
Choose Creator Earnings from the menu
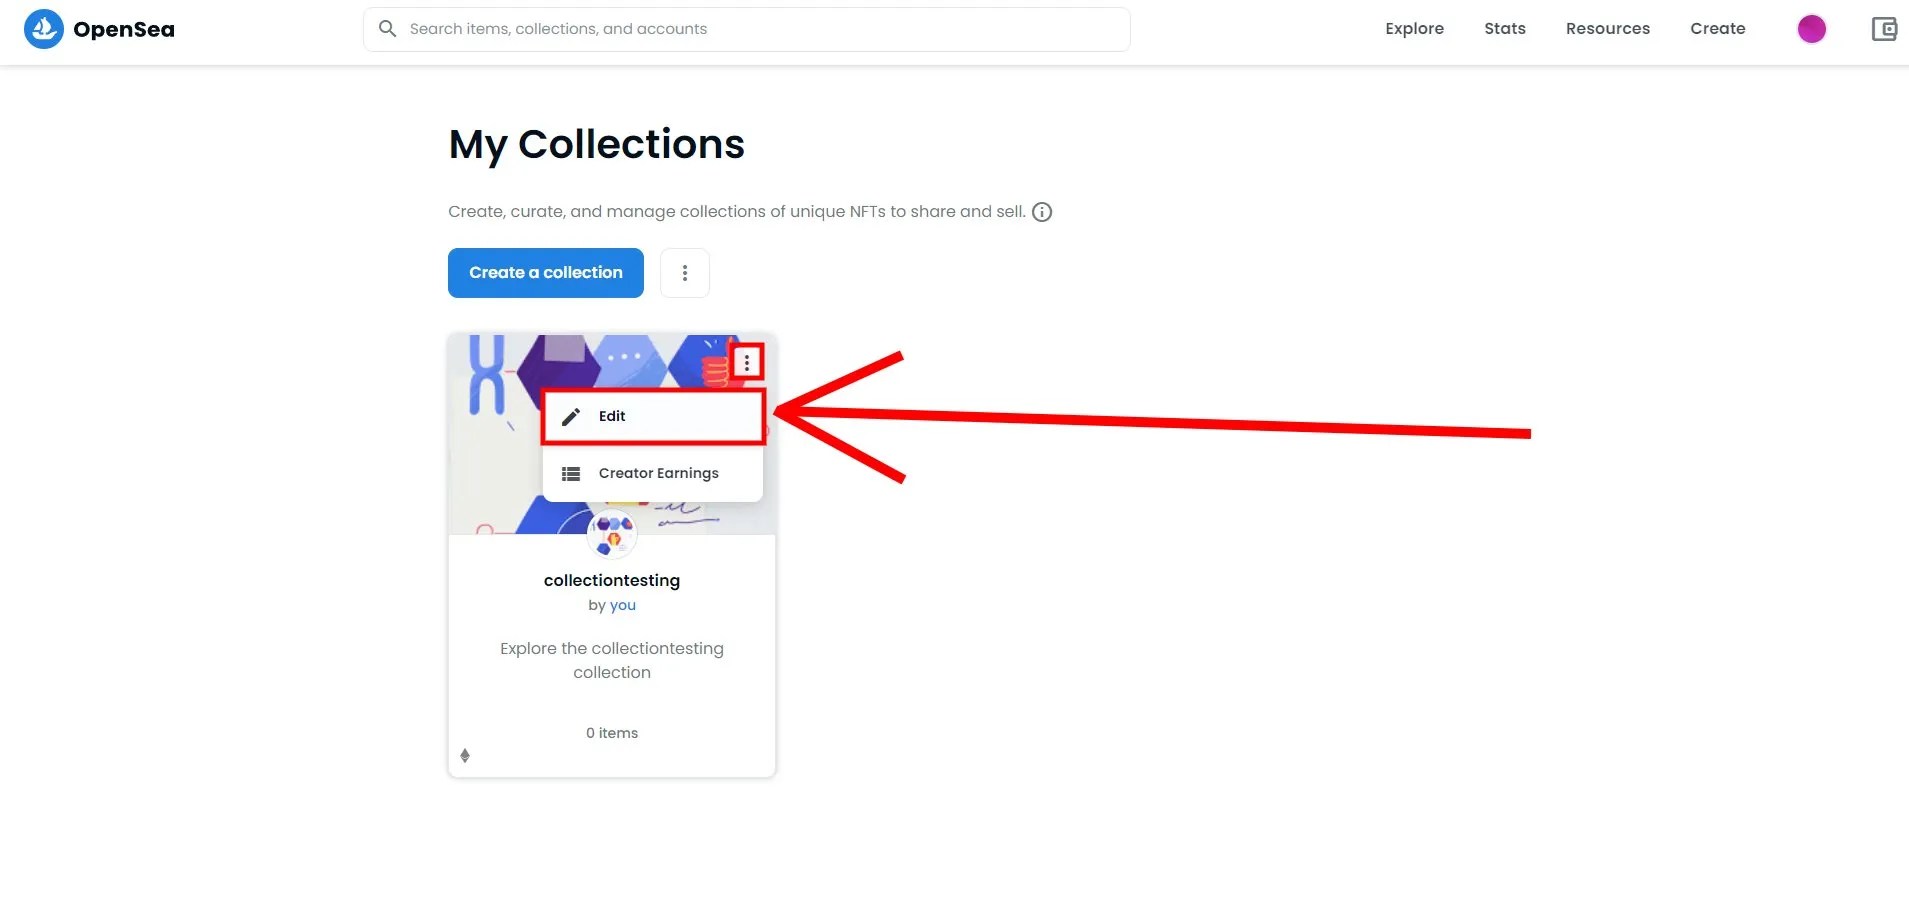click(658, 474)
